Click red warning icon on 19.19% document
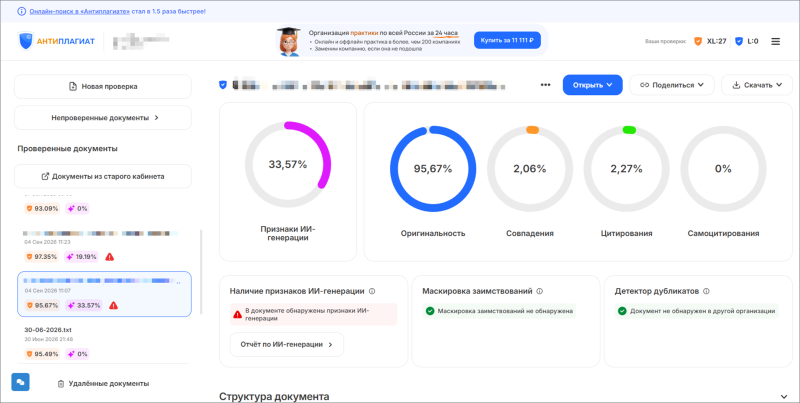The width and height of the screenshot is (800, 403). point(109,257)
